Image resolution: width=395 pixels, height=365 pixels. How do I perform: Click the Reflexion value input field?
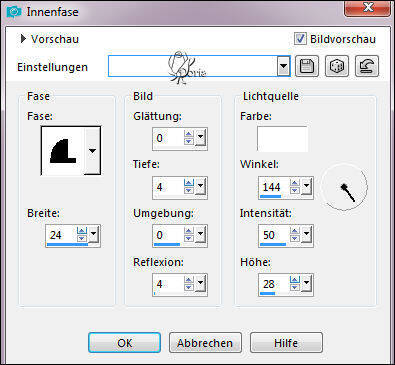tap(168, 284)
